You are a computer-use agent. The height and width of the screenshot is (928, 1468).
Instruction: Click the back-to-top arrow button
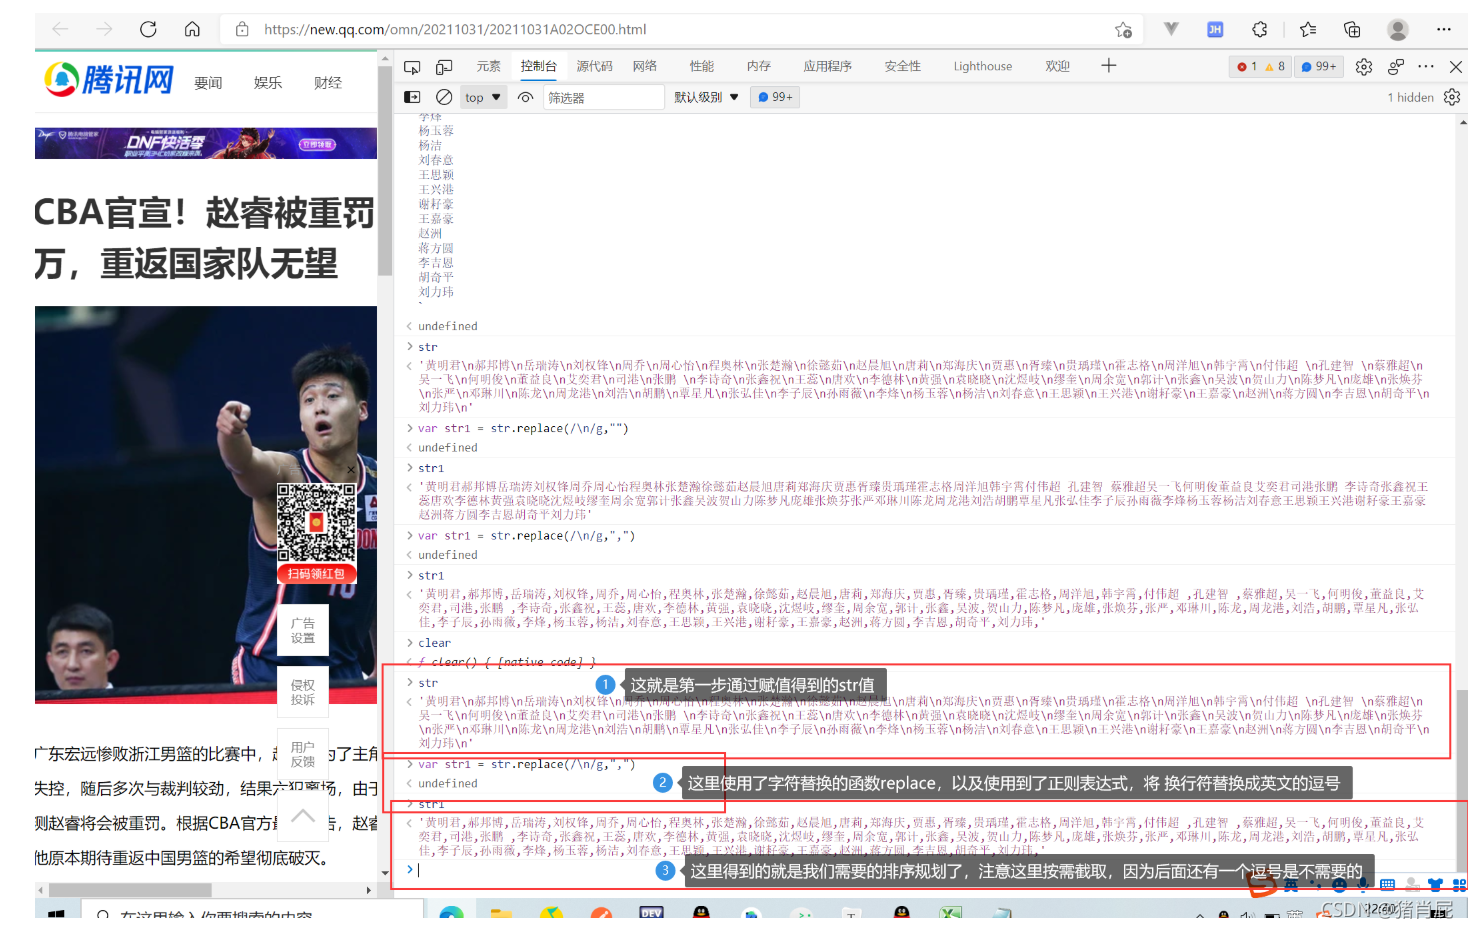[x=303, y=816]
